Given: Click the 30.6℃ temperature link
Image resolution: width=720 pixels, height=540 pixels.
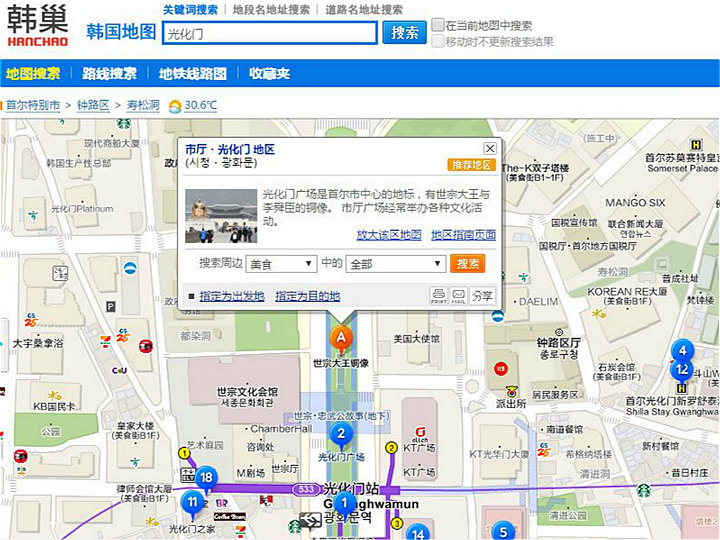Looking at the screenshot, I should click(201, 105).
